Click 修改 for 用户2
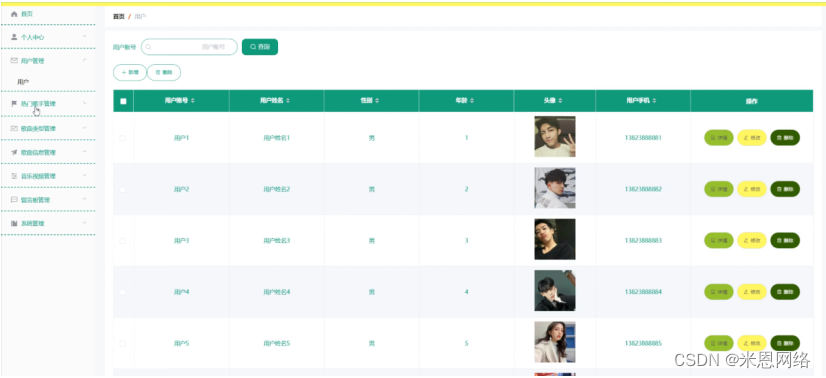This screenshot has width=826, height=378. (x=752, y=189)
